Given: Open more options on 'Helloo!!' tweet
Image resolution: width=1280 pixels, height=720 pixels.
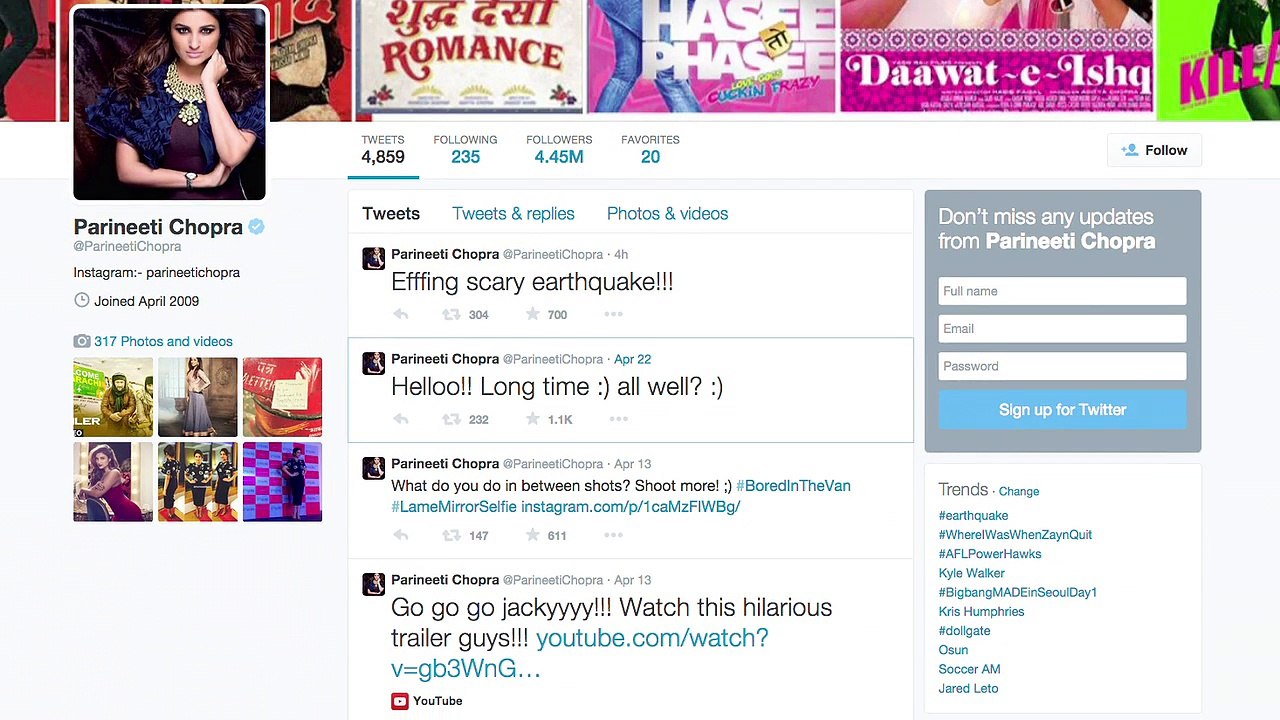Looking at the screenshot, I should point(618,420).
